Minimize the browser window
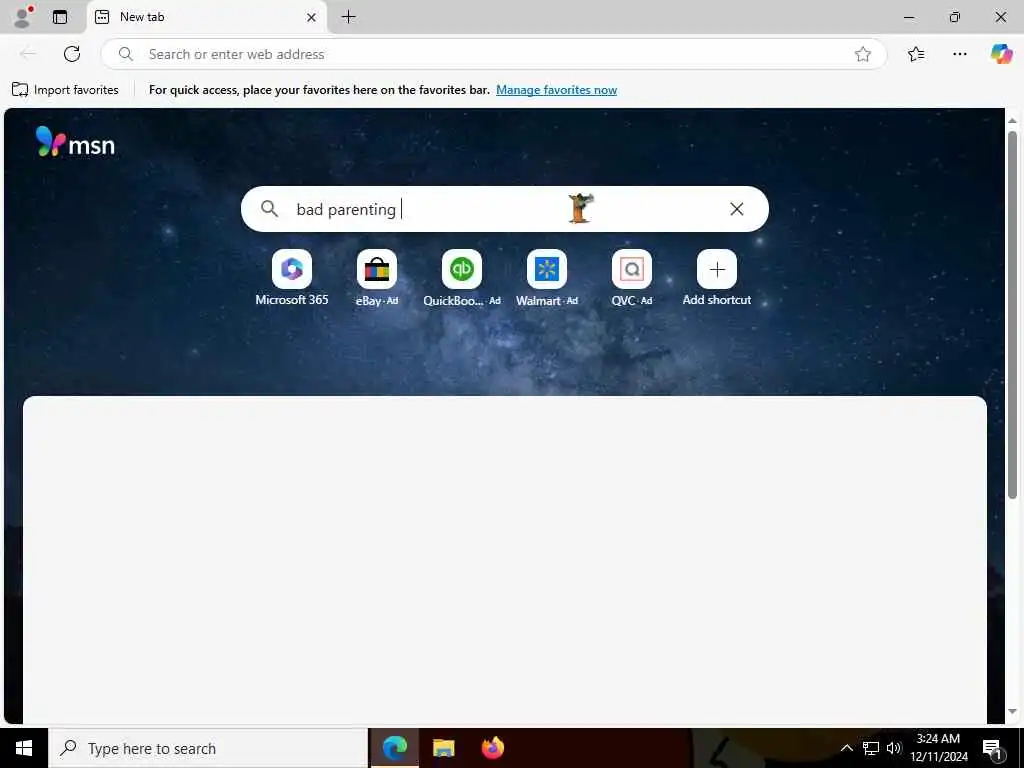 [x=909, y=18]
